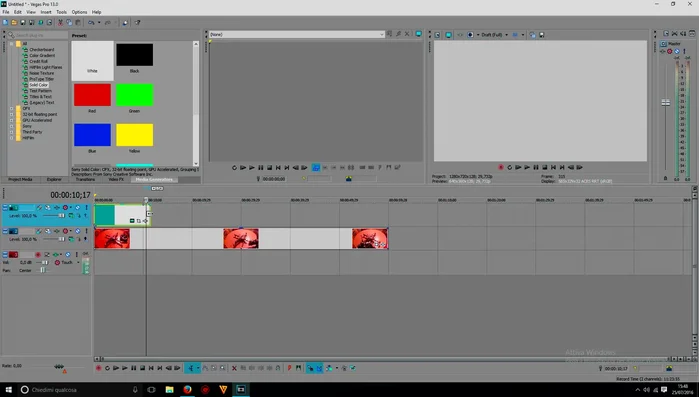699x397 pixels.
Task: Click Play in the video preview transport
Action: pos(527,168)
